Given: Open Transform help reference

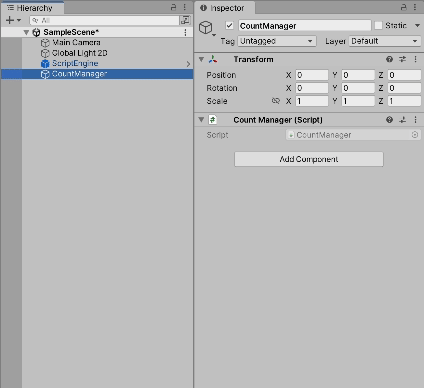Looking at the screenshot, I should [x=389, y=59].
